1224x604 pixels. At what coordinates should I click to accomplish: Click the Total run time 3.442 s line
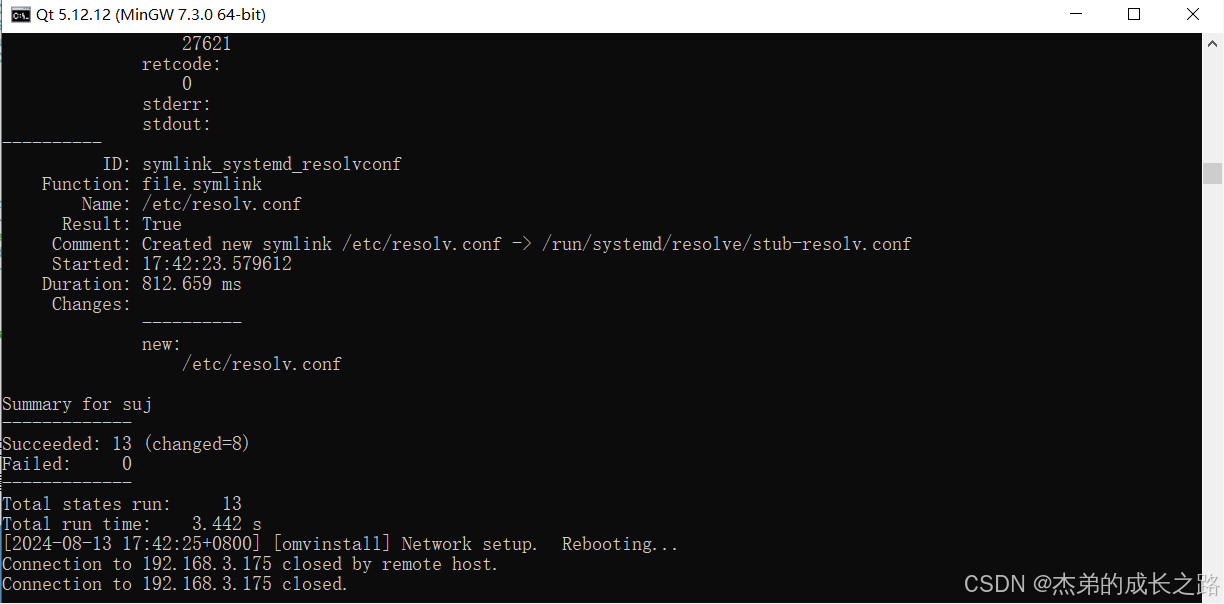[x=132, y=524]
